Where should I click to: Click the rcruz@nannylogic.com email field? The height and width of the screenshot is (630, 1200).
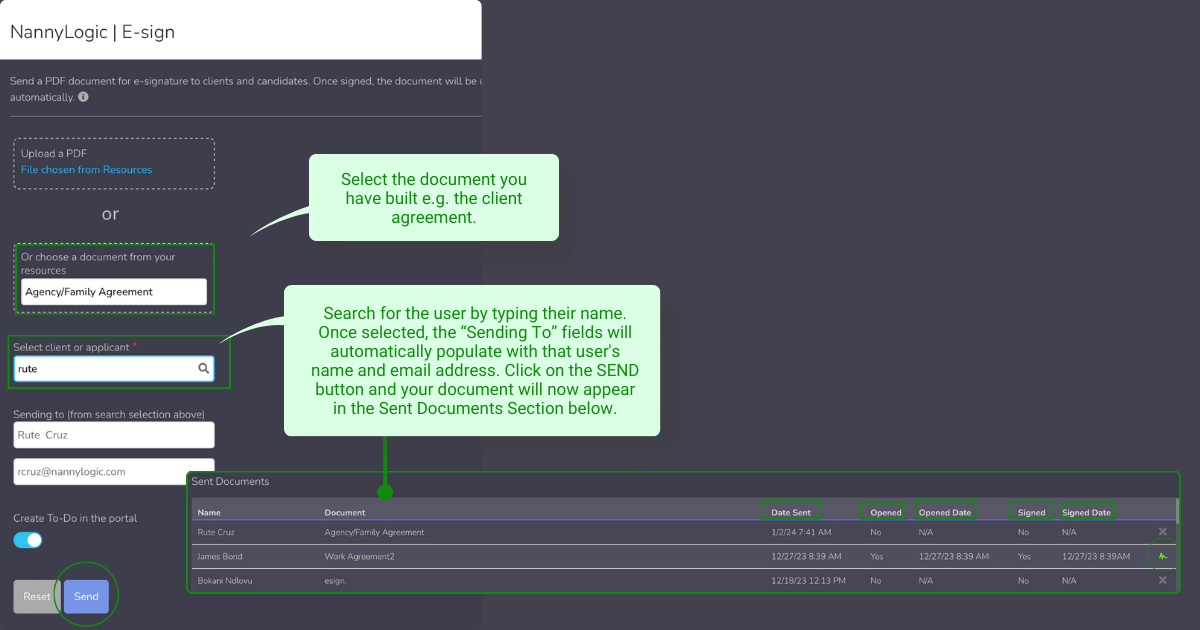tap(114, 472)
